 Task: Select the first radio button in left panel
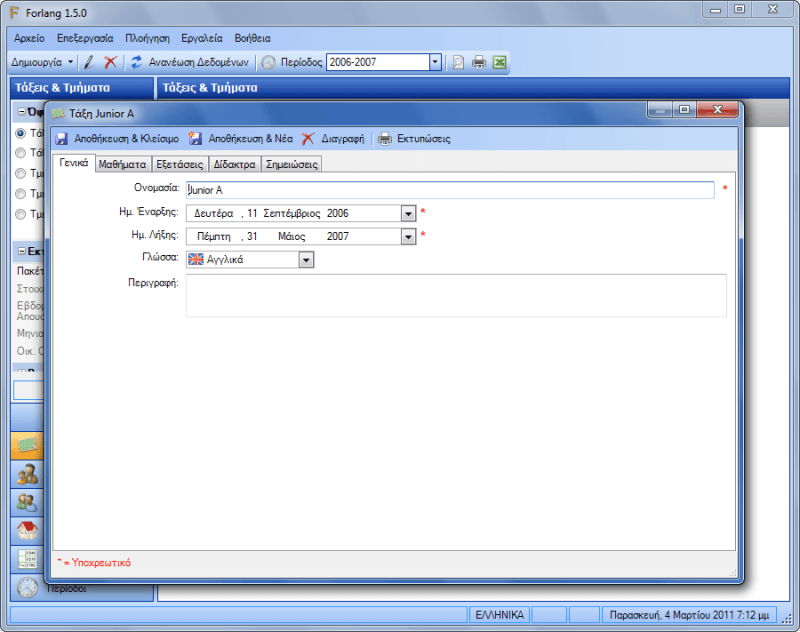tap(20, 133)
